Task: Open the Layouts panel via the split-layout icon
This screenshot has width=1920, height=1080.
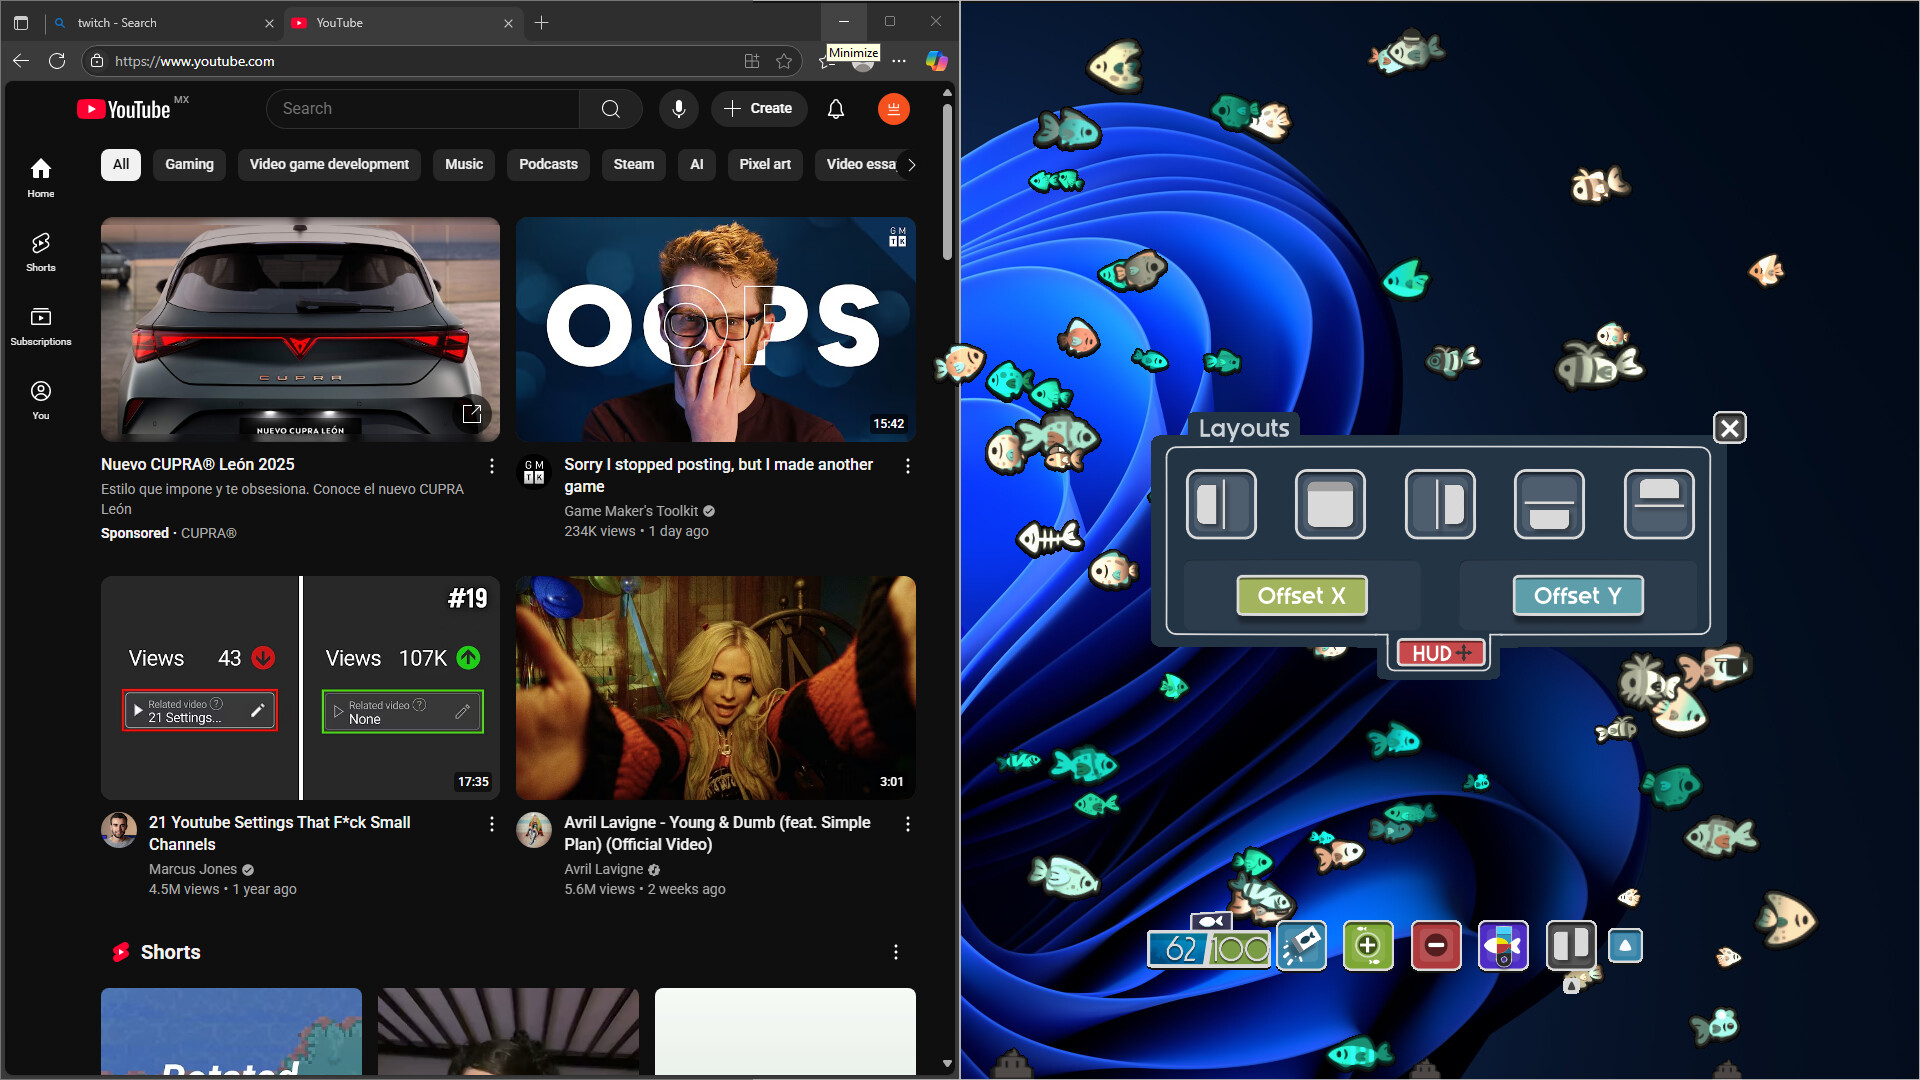Action: 1570,945
